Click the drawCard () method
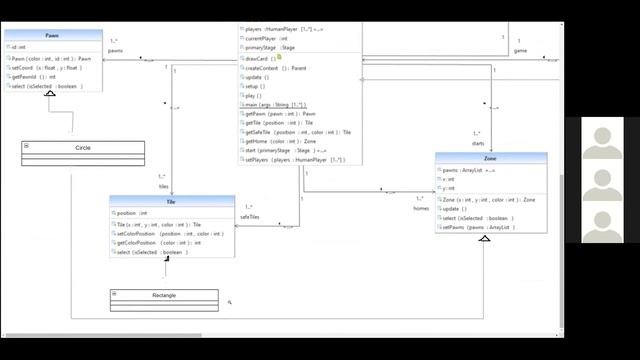This screenshot has width=640, height=360. [x=258, y=59]
